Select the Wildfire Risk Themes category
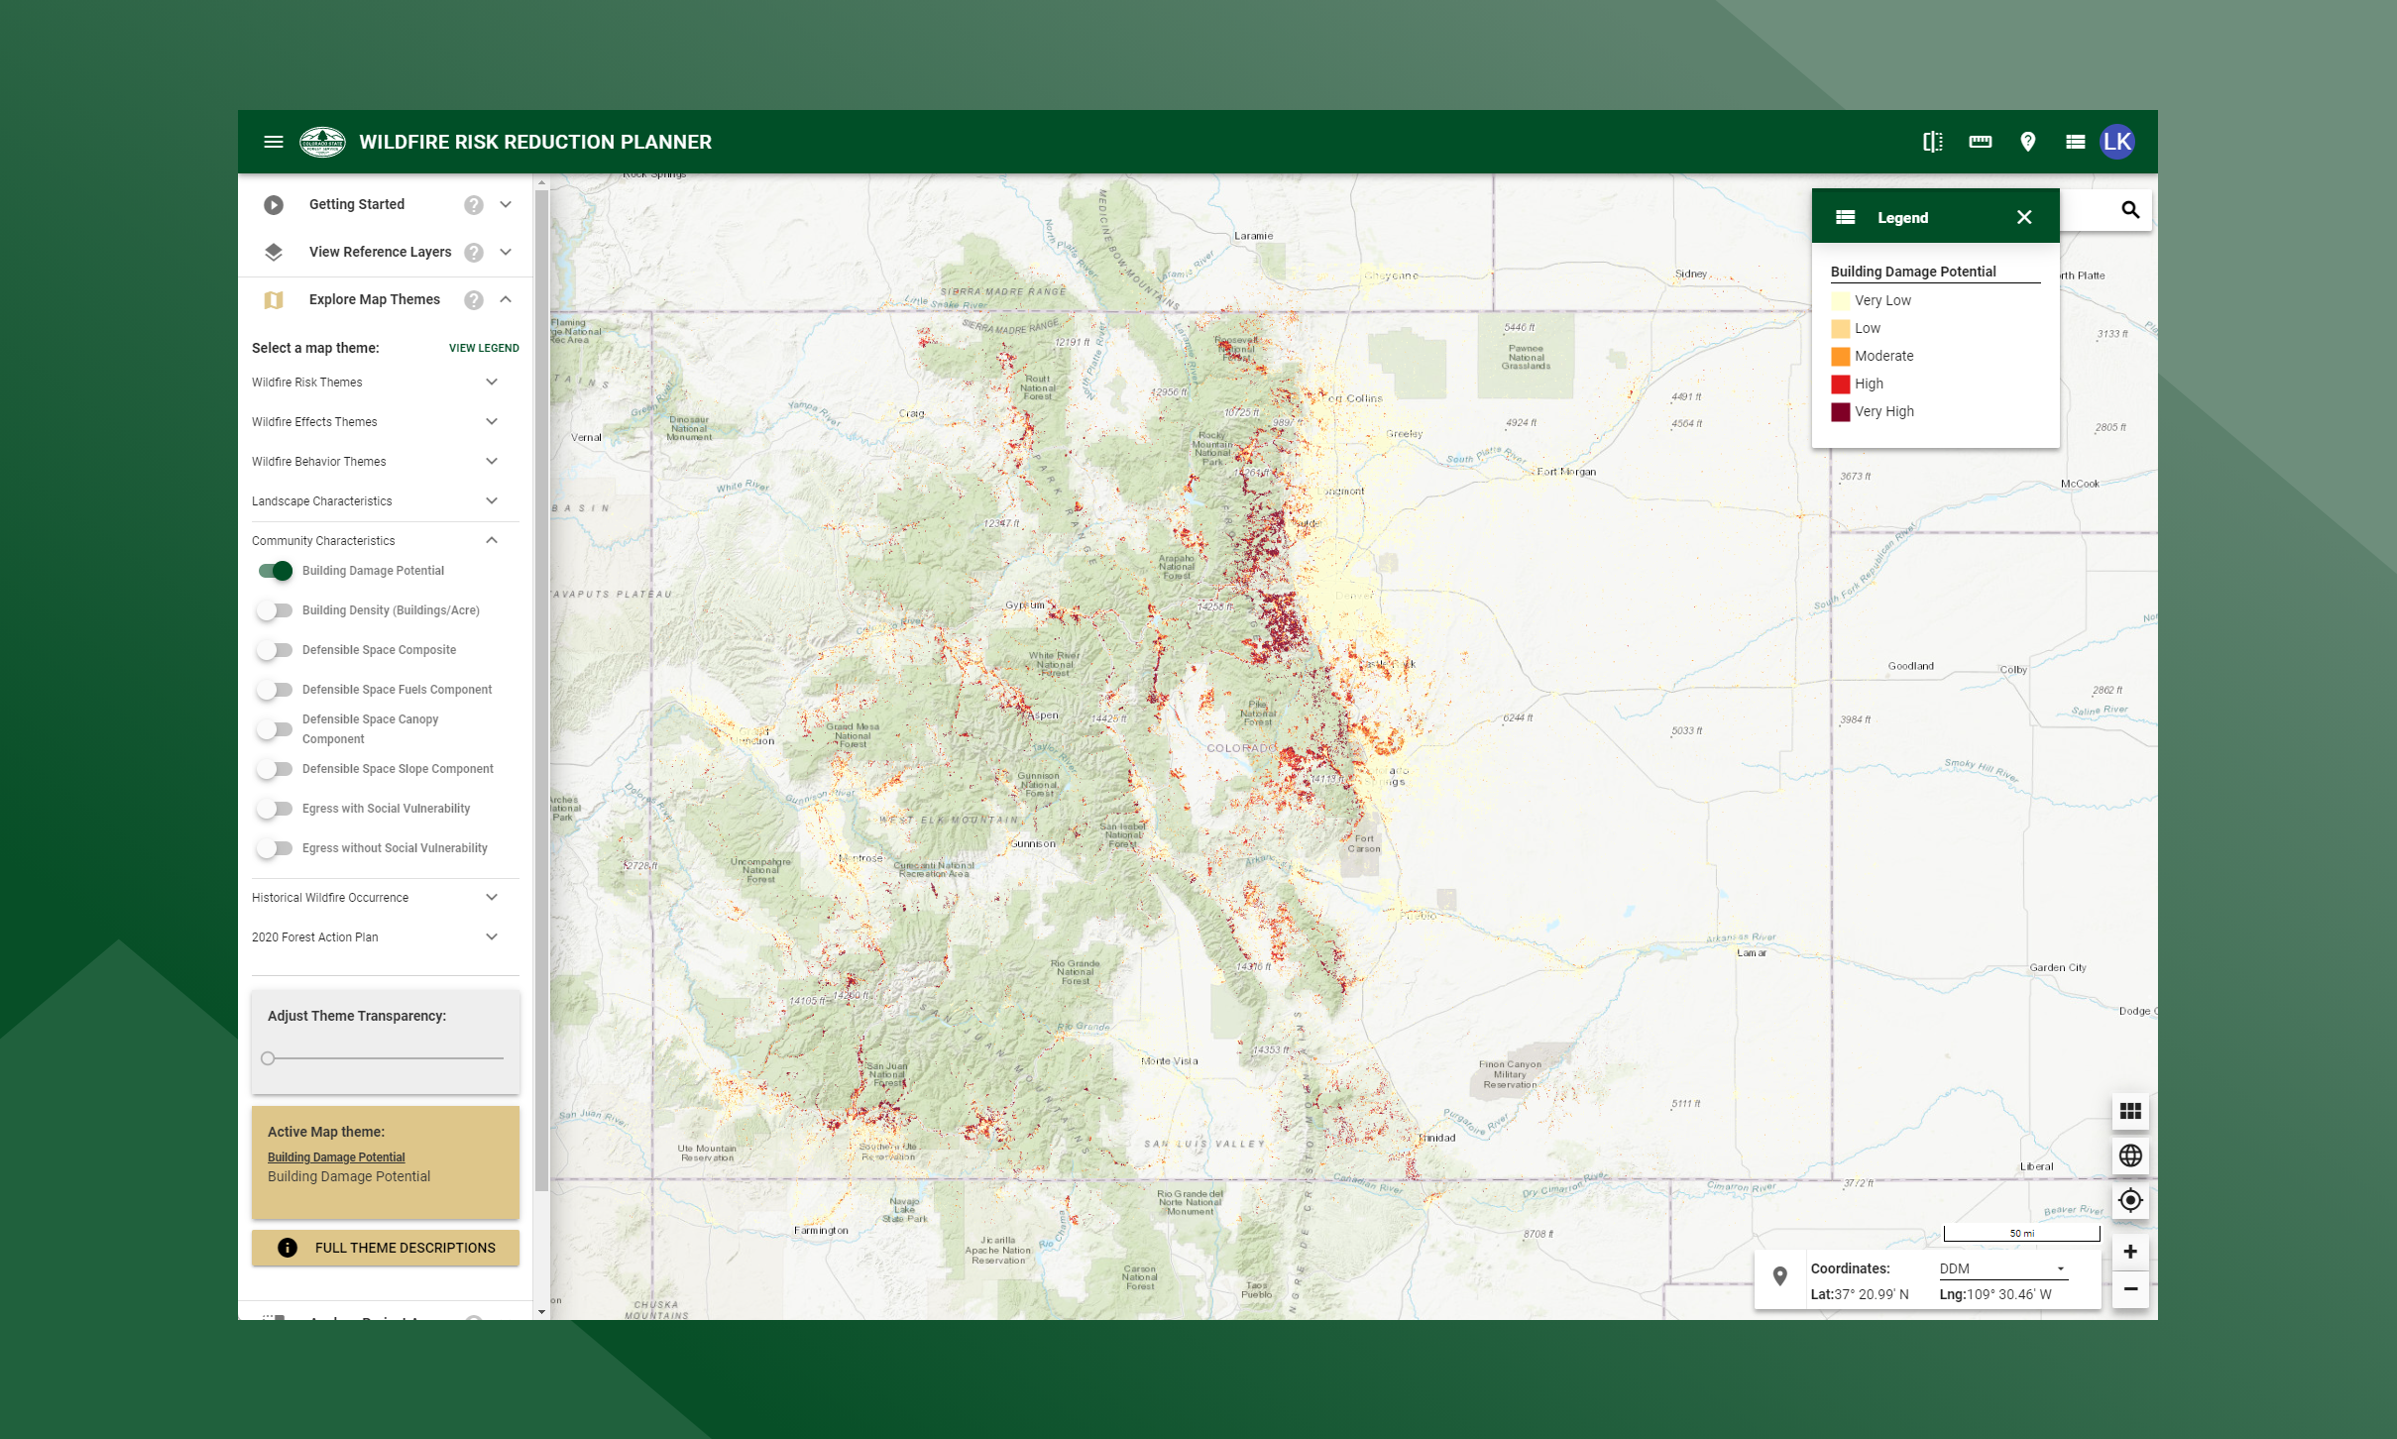 point(307,382)
